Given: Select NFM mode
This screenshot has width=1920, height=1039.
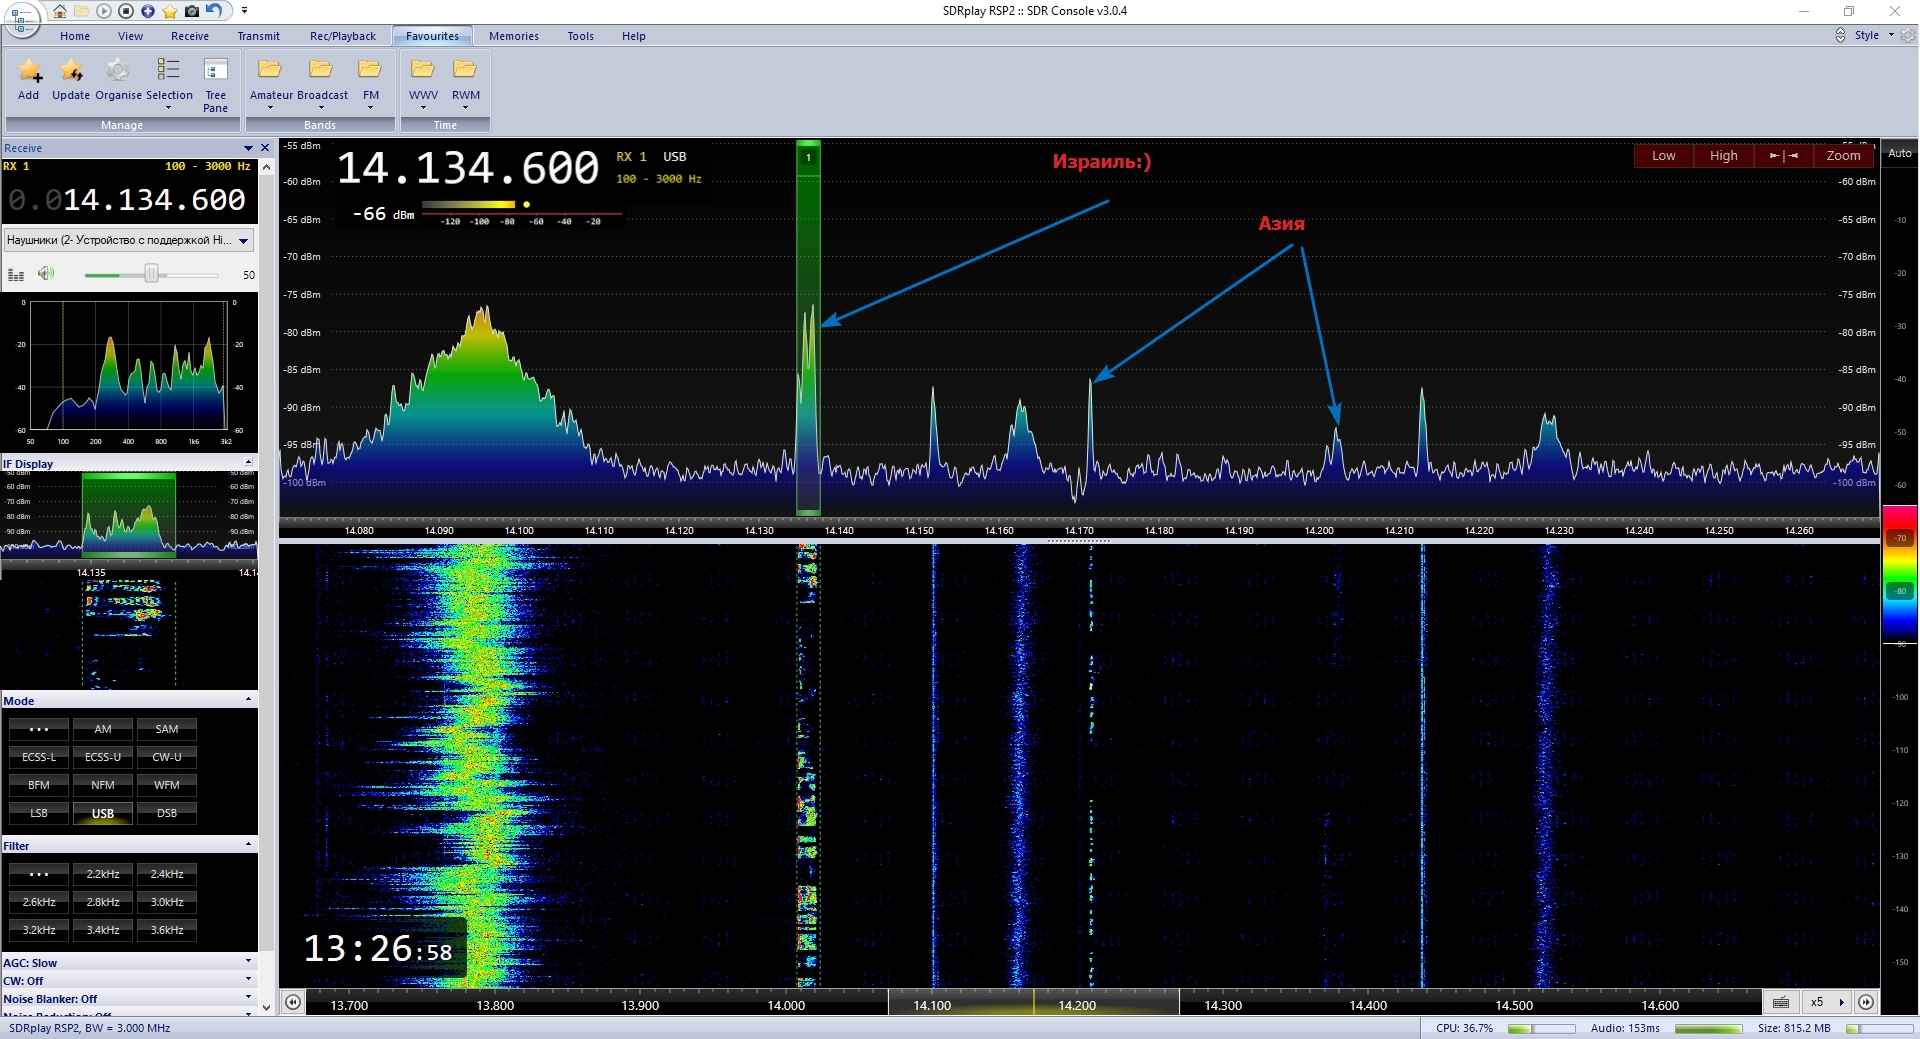Looking at the screenshot, I should (103, 785).
